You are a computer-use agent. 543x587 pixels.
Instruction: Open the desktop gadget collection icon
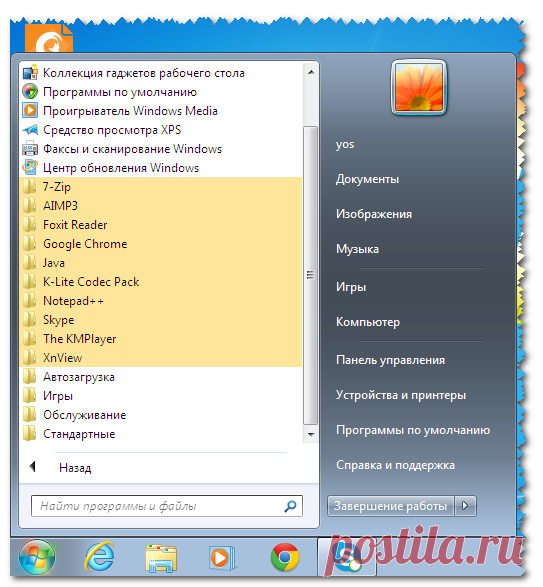[30, 73]
